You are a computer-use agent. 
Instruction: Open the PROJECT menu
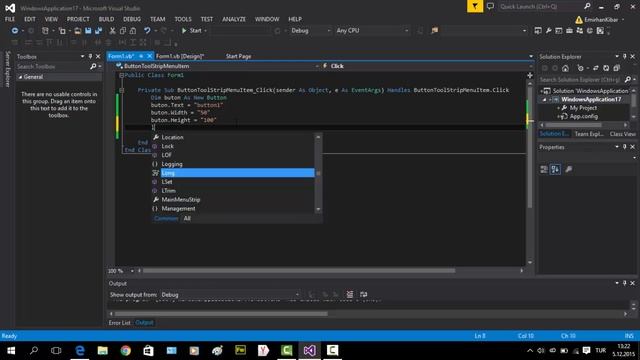click(x=78, y=19)
